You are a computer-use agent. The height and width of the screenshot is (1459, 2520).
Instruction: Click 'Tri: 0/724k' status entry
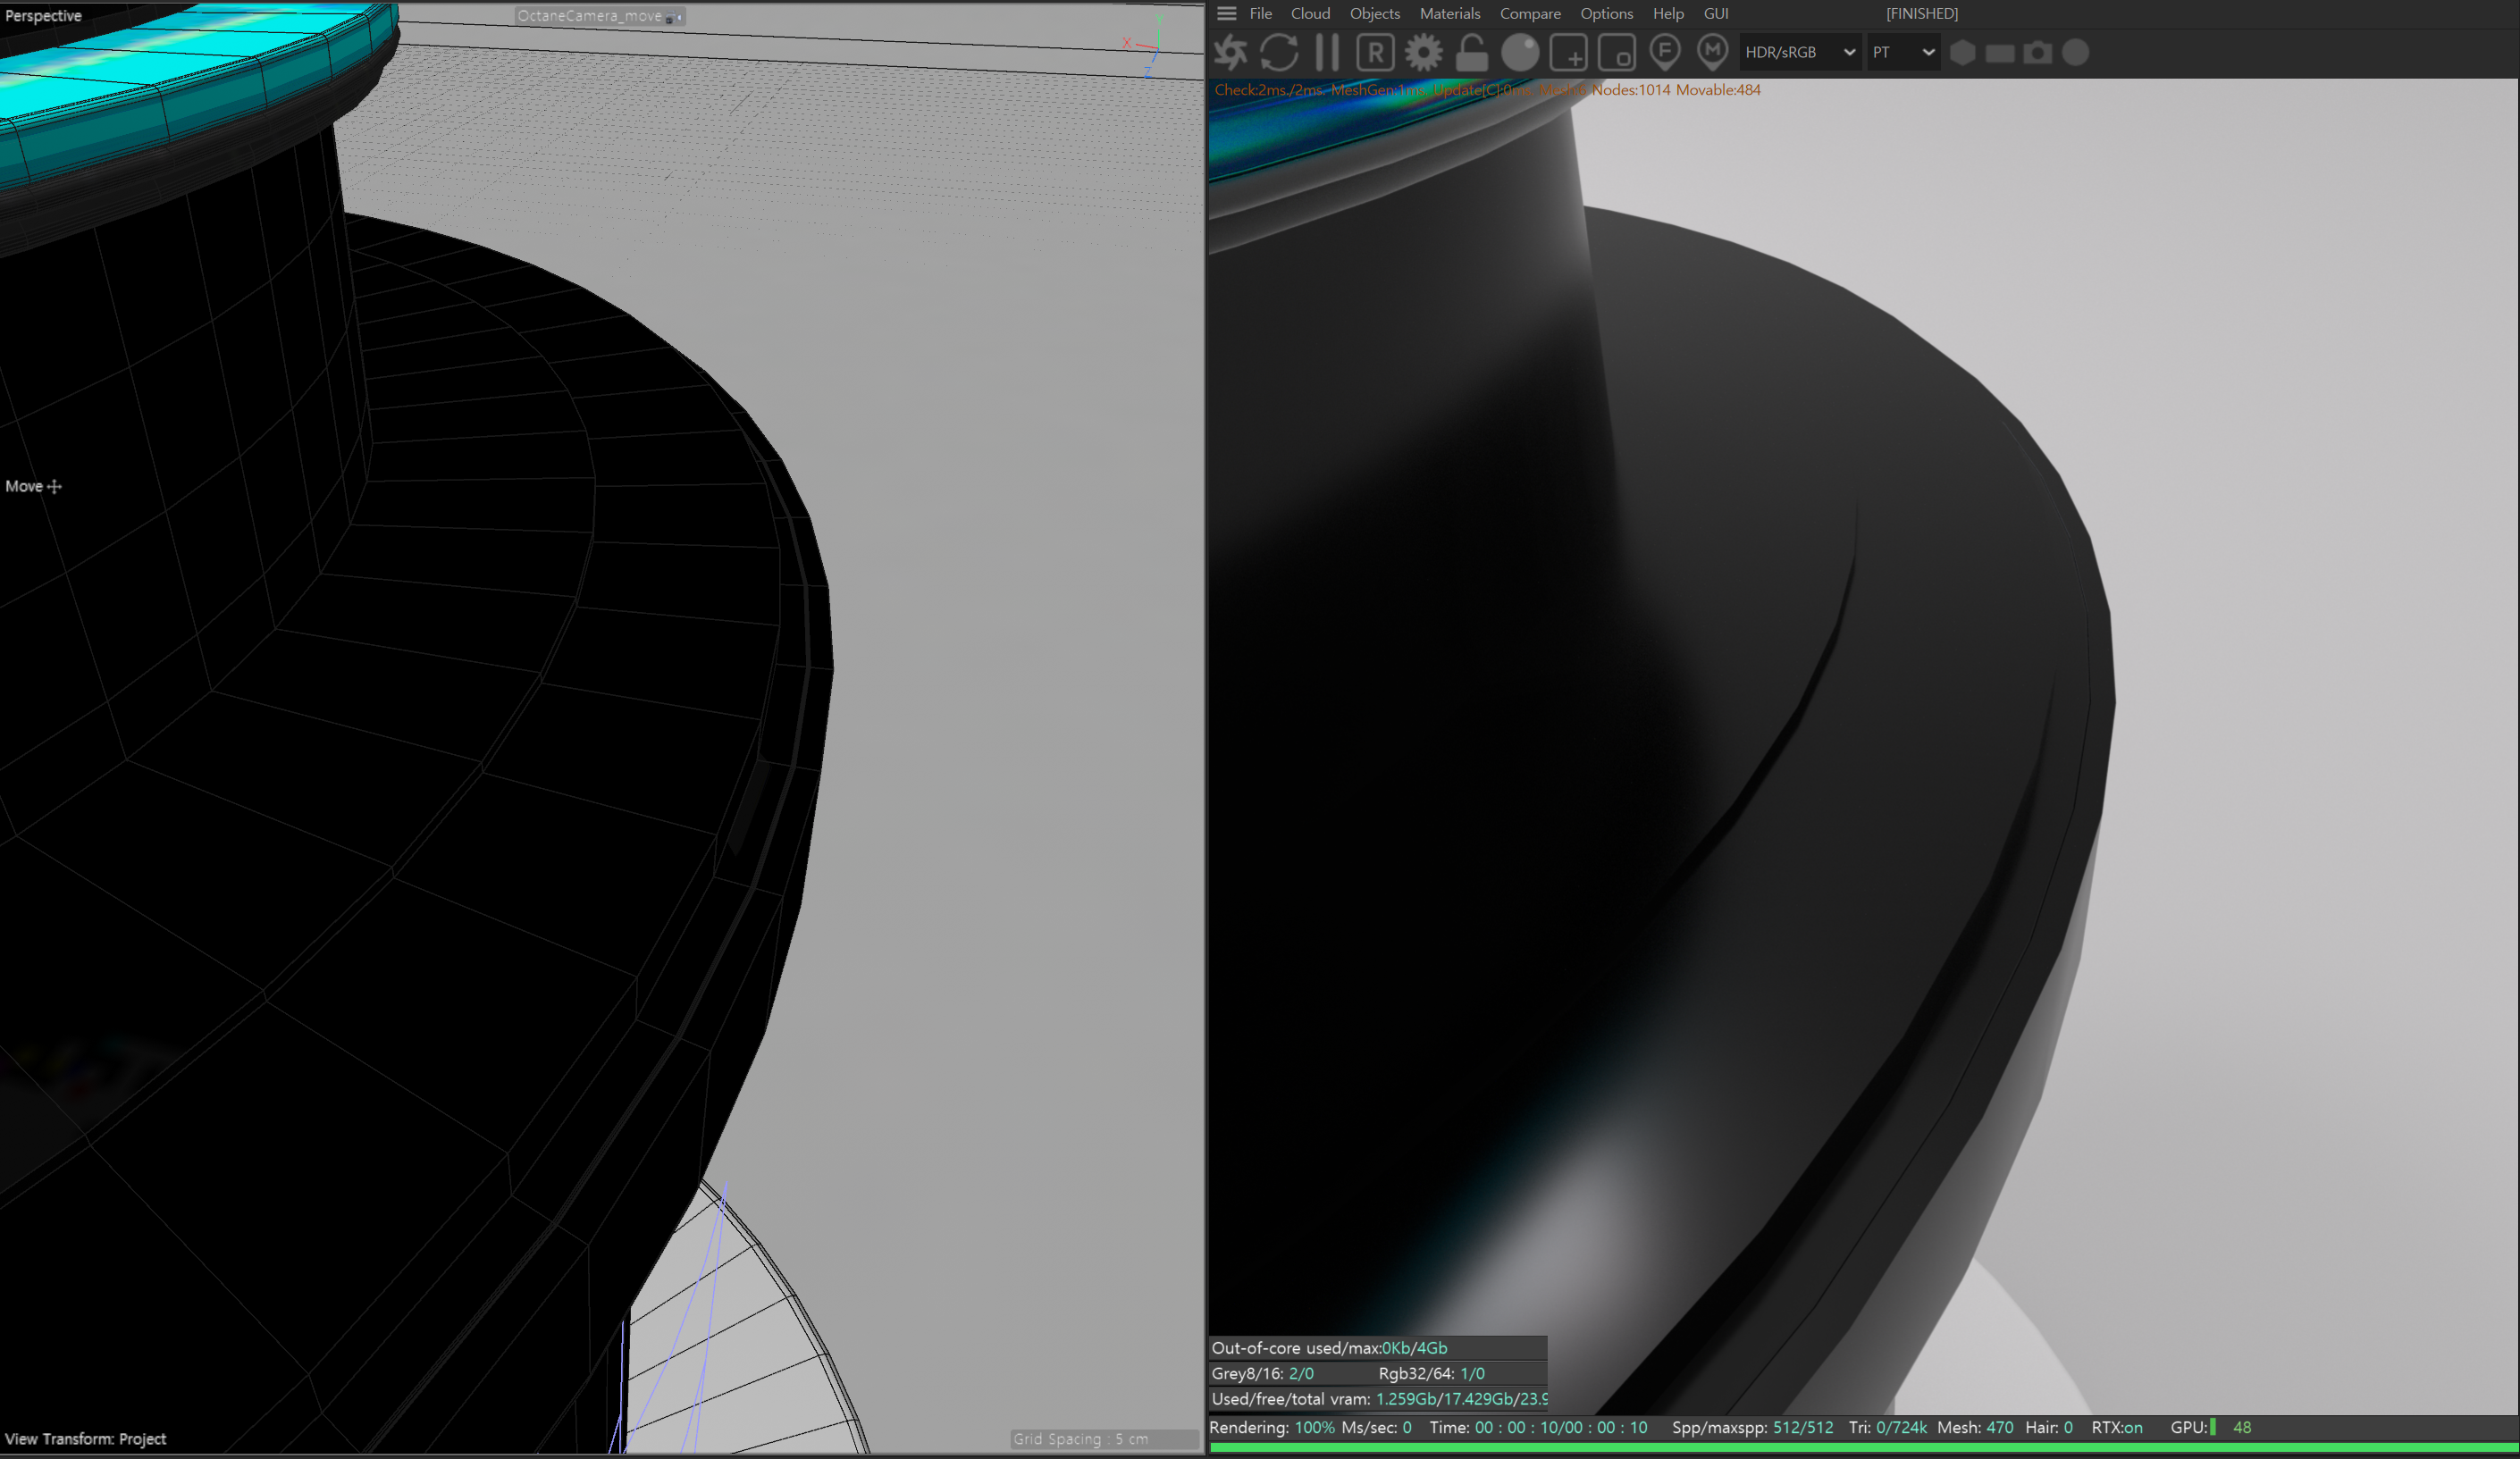pyautogui.click(x=1887, y=1428)
